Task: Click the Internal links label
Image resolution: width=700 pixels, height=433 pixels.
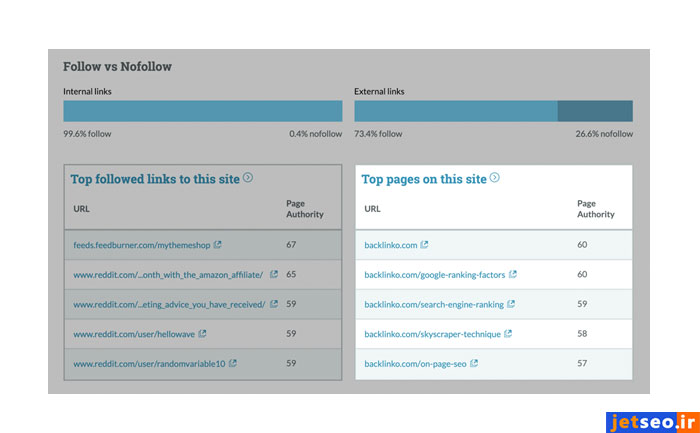Action: 87,91
